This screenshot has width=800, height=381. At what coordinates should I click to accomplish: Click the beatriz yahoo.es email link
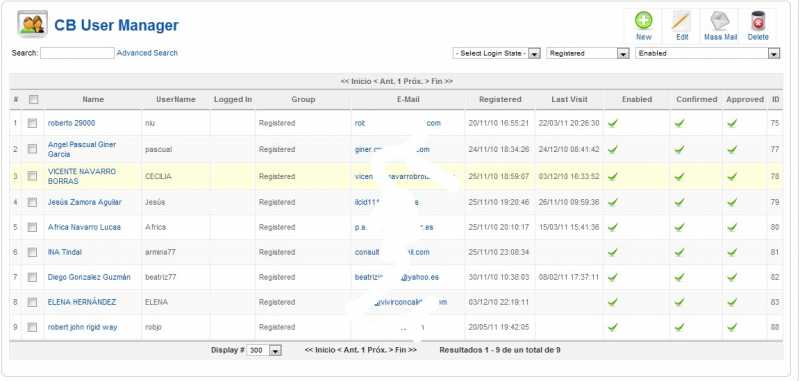click(x=396, y=277)
